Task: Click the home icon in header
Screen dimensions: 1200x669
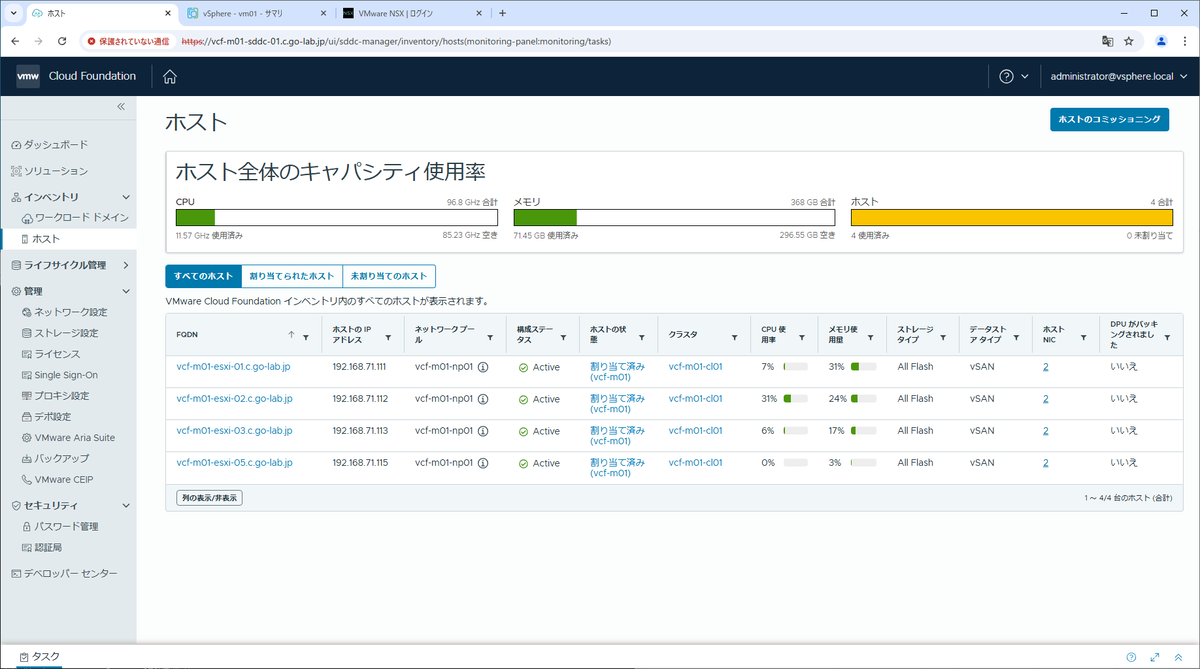Action: [x=170, y=76]
